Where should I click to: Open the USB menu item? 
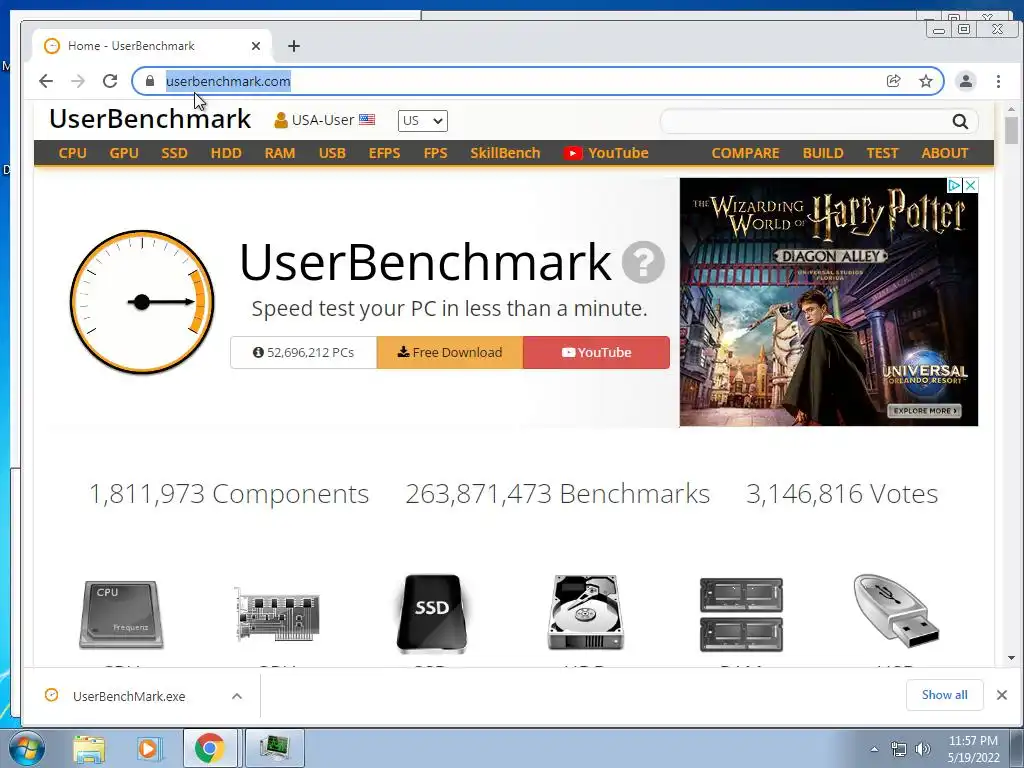coord(332,153)
